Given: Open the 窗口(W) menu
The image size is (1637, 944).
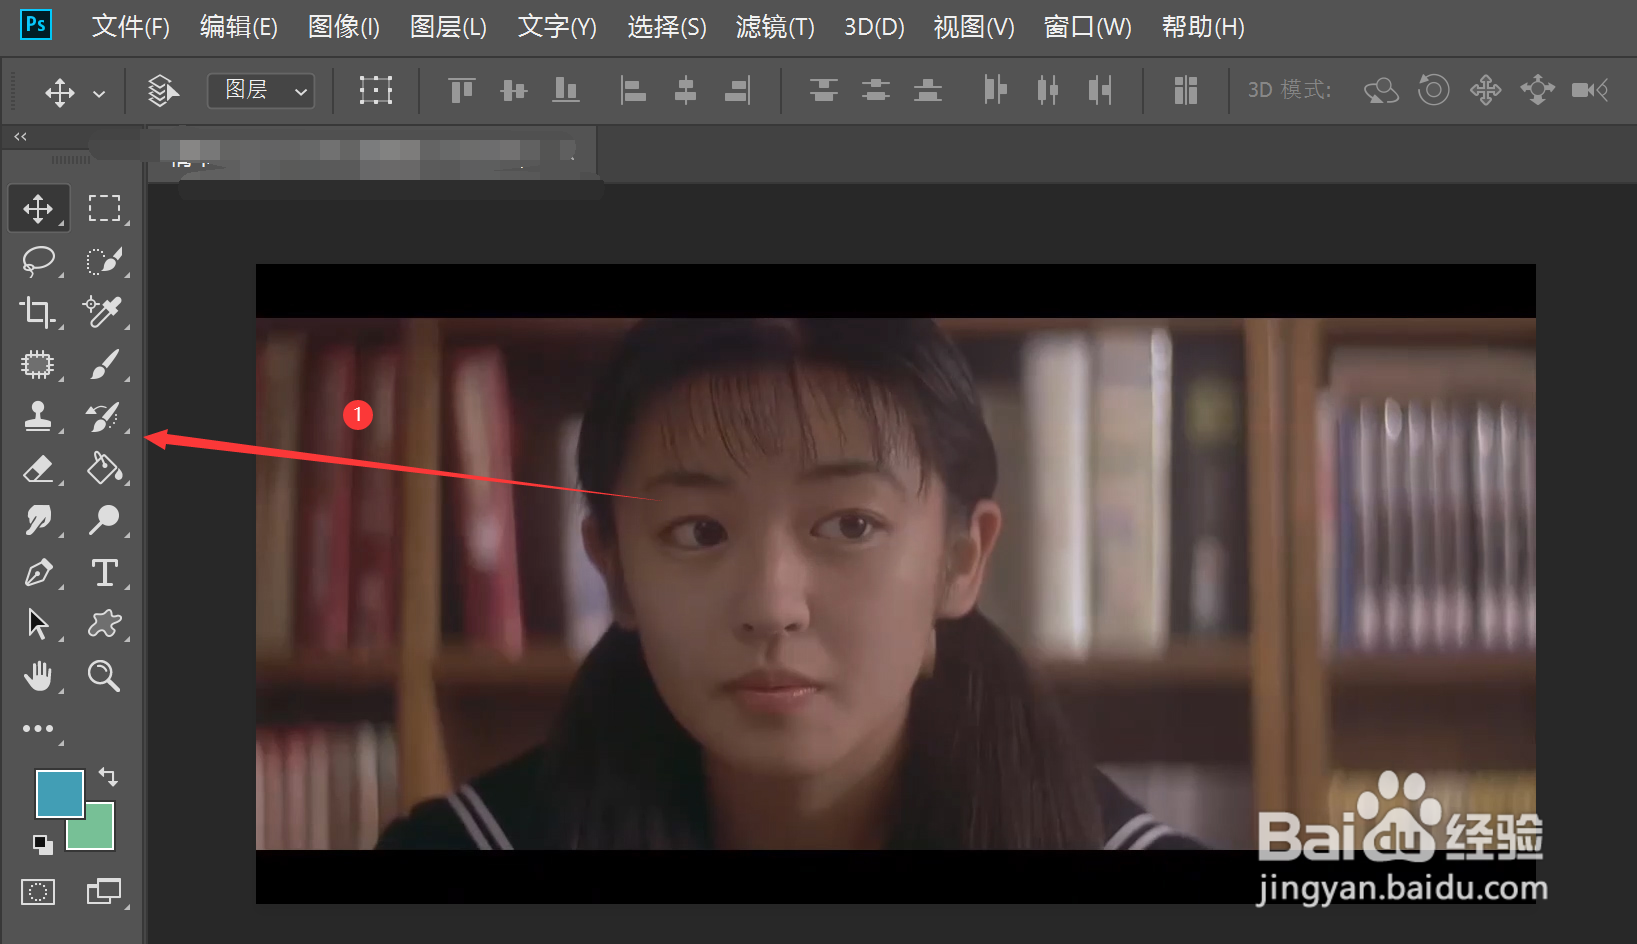Looking at the screenshot, I should tap(1088, 27).
